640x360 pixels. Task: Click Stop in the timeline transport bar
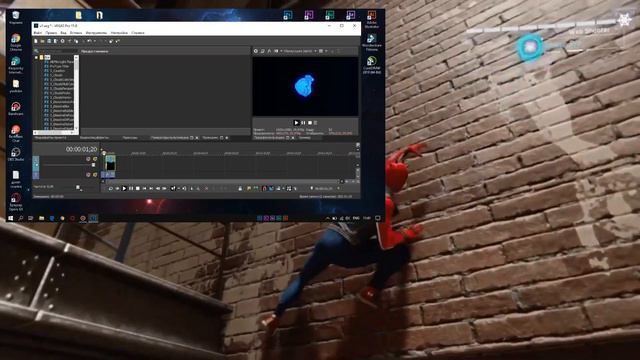tap(138, 188)
